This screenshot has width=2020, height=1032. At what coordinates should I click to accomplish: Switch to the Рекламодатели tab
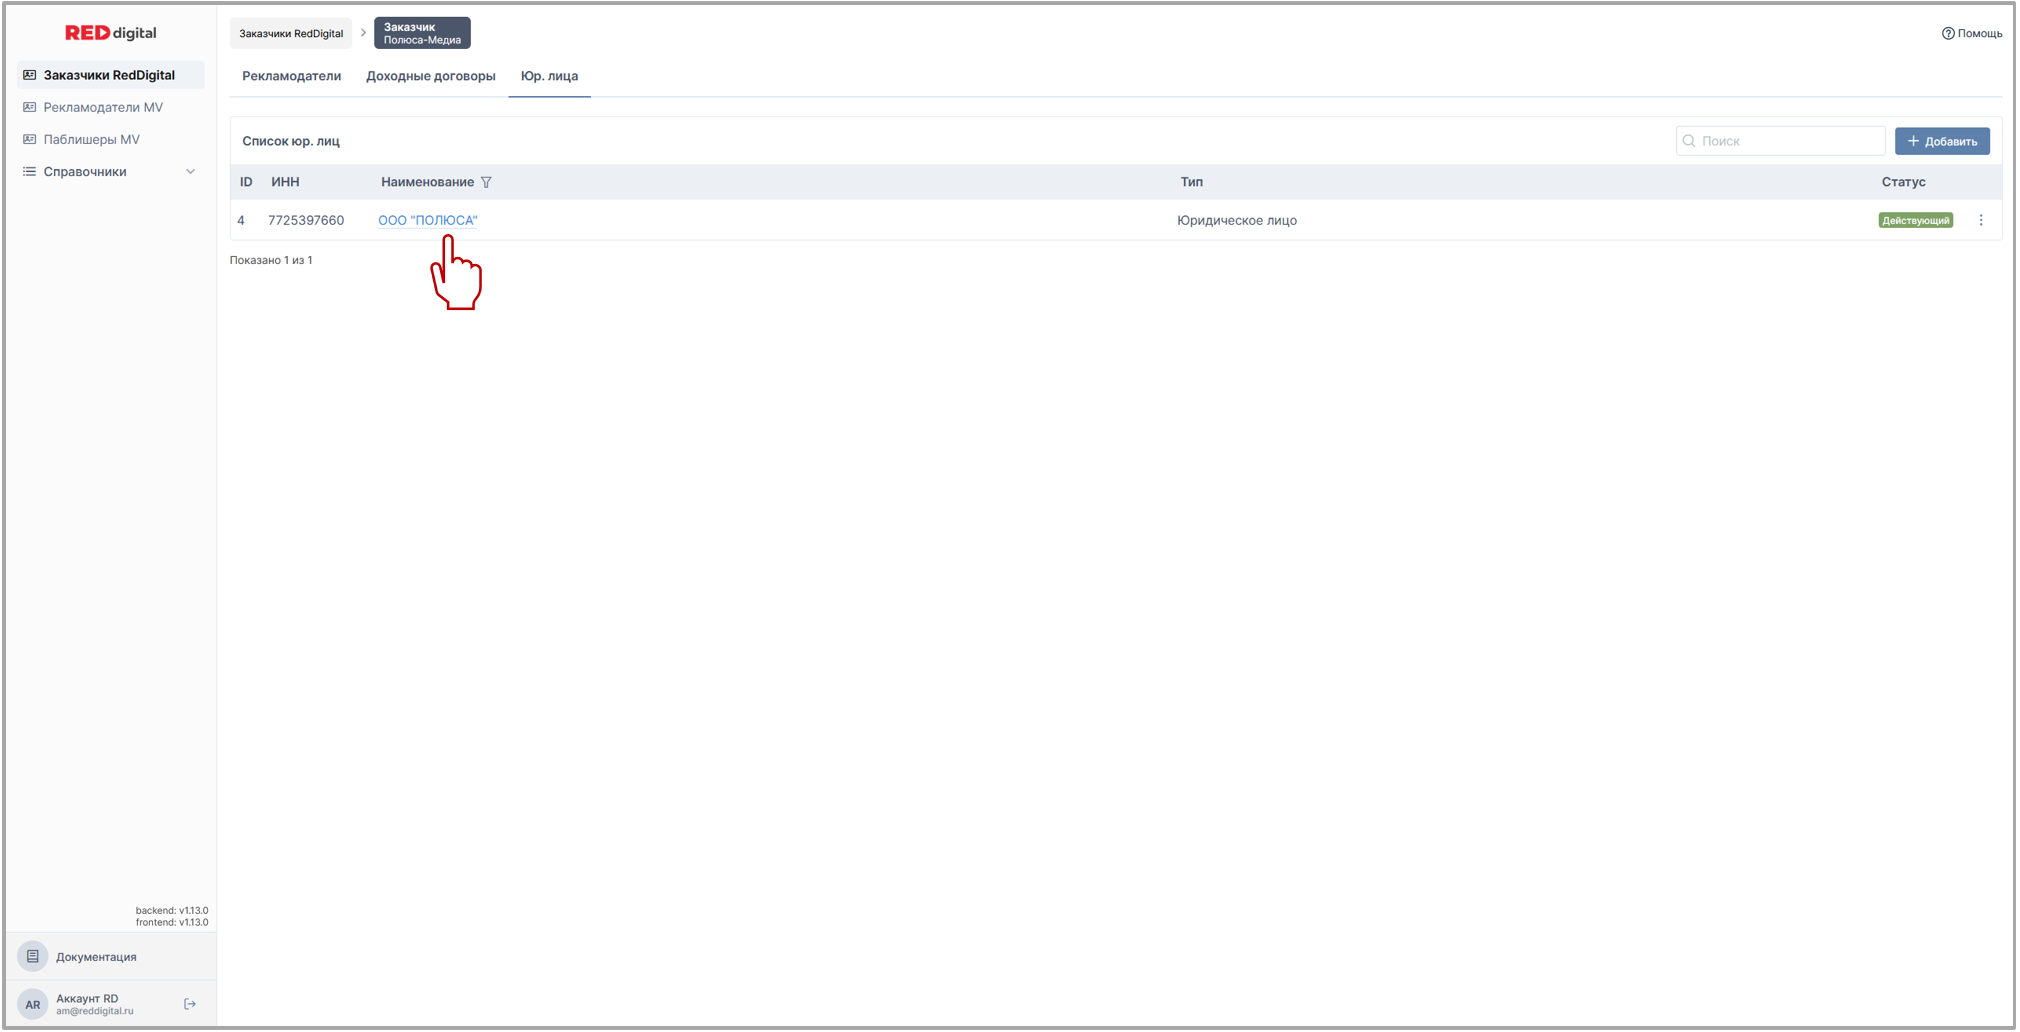pos(291,76)
